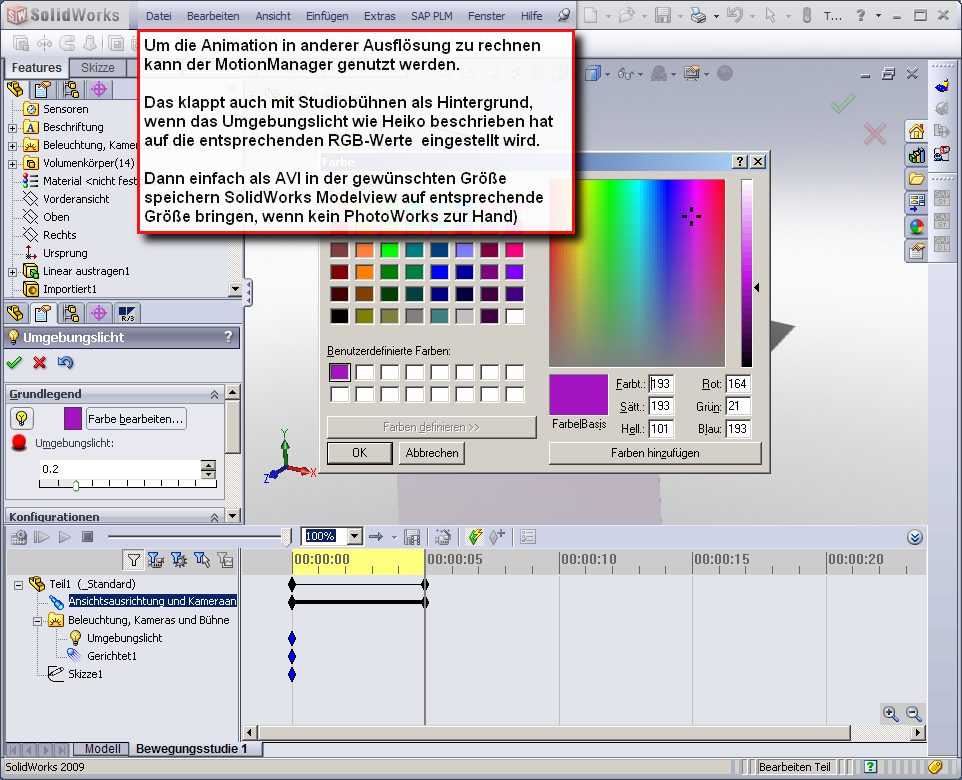The height and width of the screenshot is (780, 962).
Task: Open Motion Study Properties icon
Action: click(528, 538)
